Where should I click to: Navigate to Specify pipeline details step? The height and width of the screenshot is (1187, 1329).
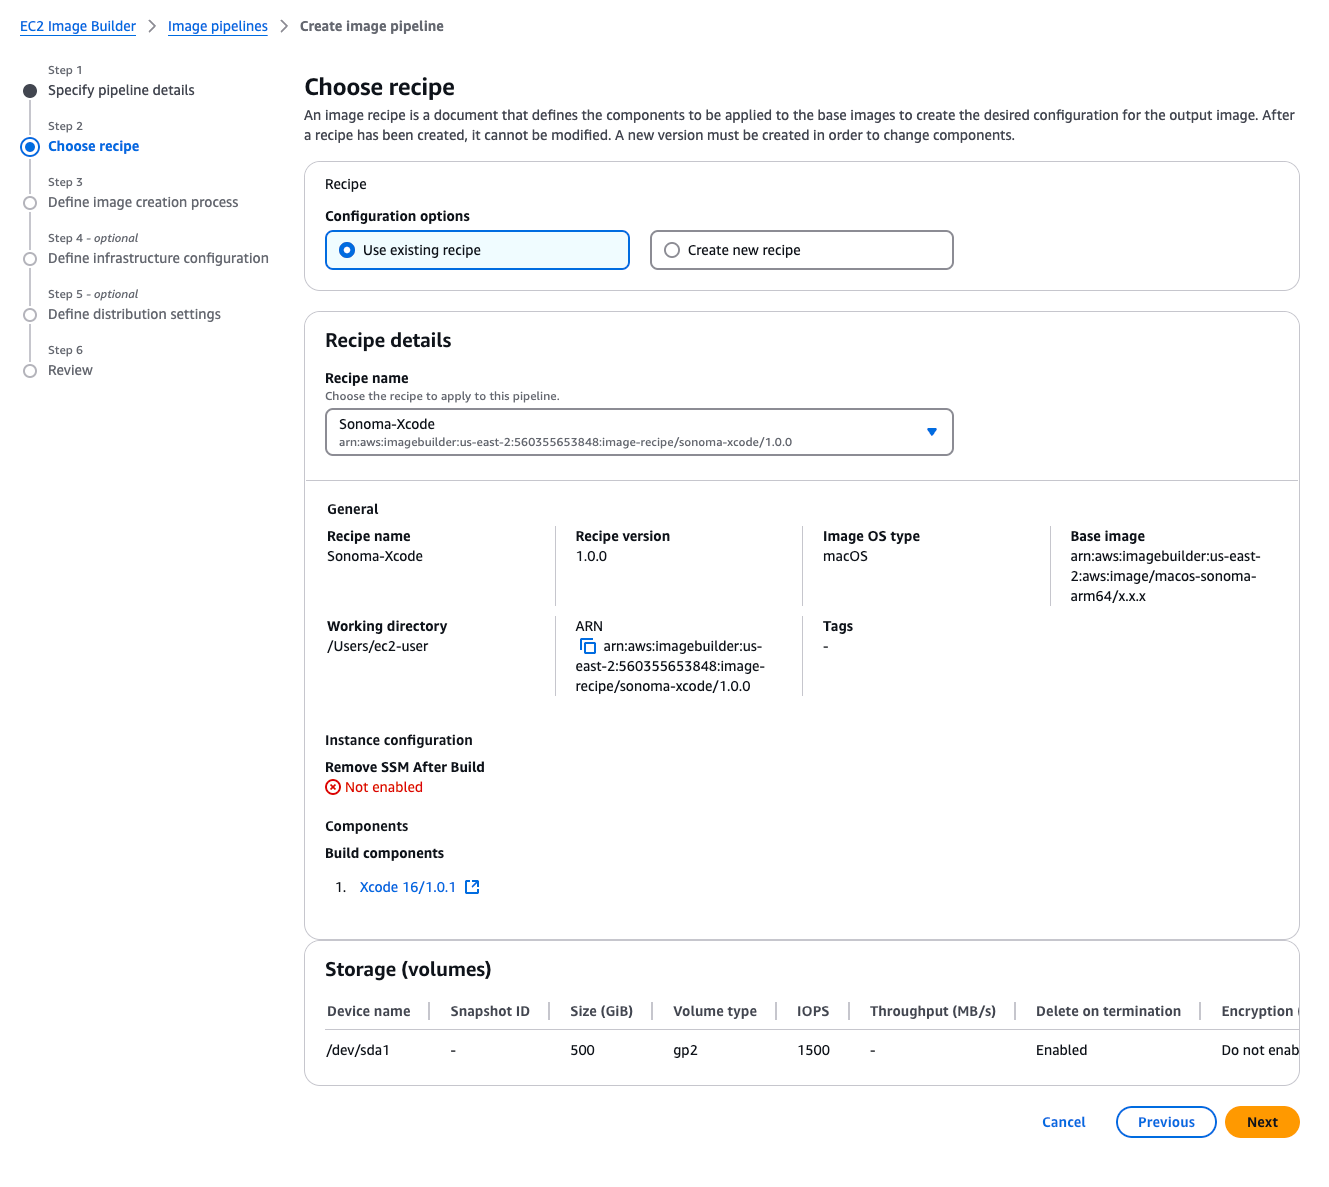pyautogui.click(x=120, y=90)
